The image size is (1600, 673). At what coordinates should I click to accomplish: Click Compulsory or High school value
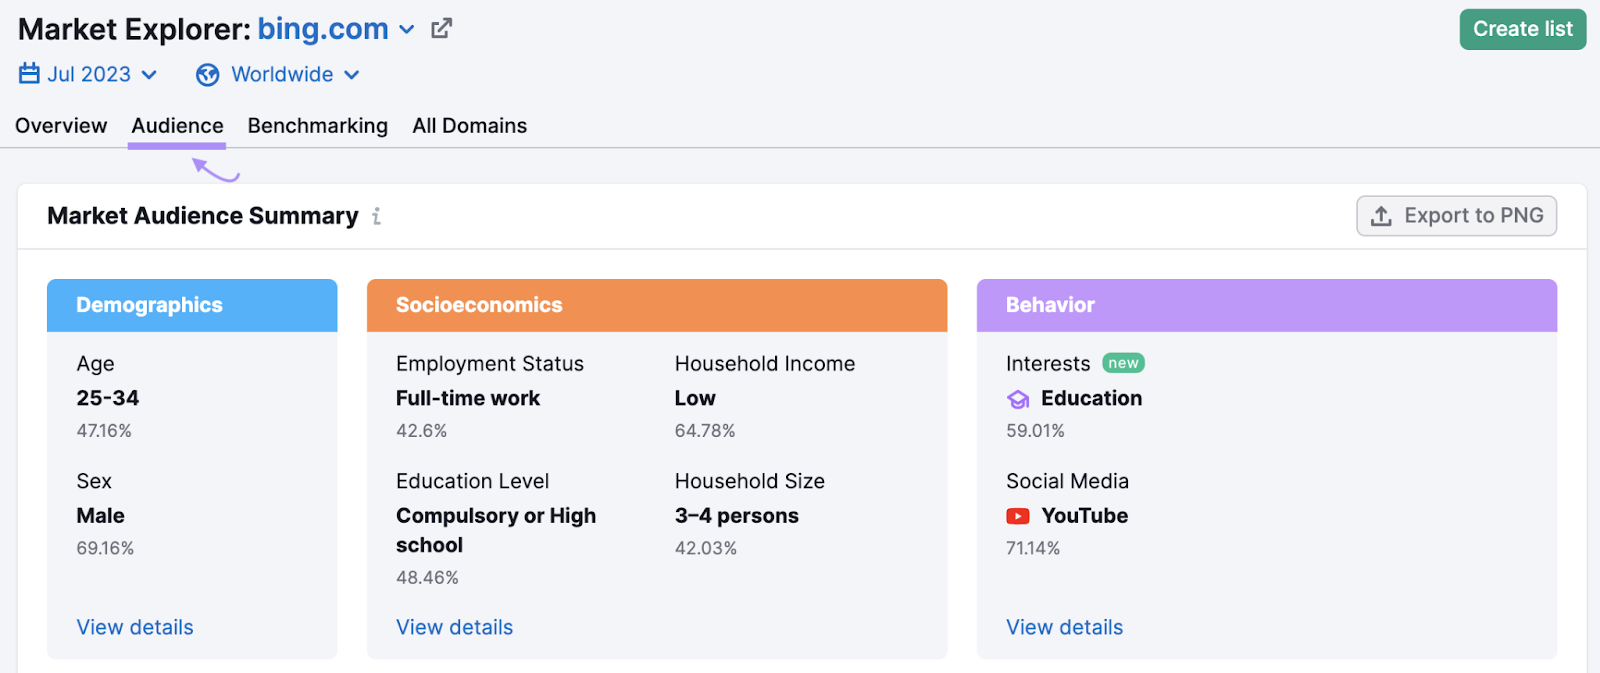coord(496,530)
